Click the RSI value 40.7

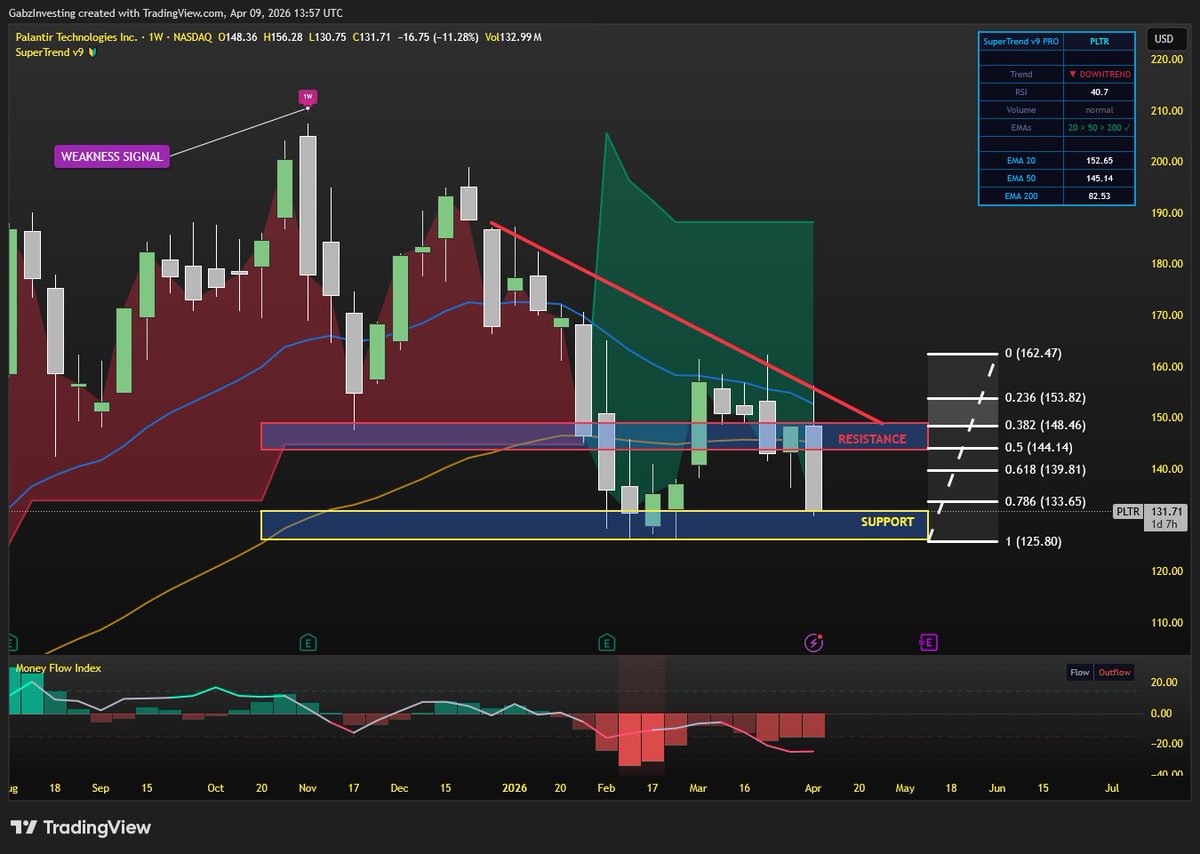[x=1098, y=92]
